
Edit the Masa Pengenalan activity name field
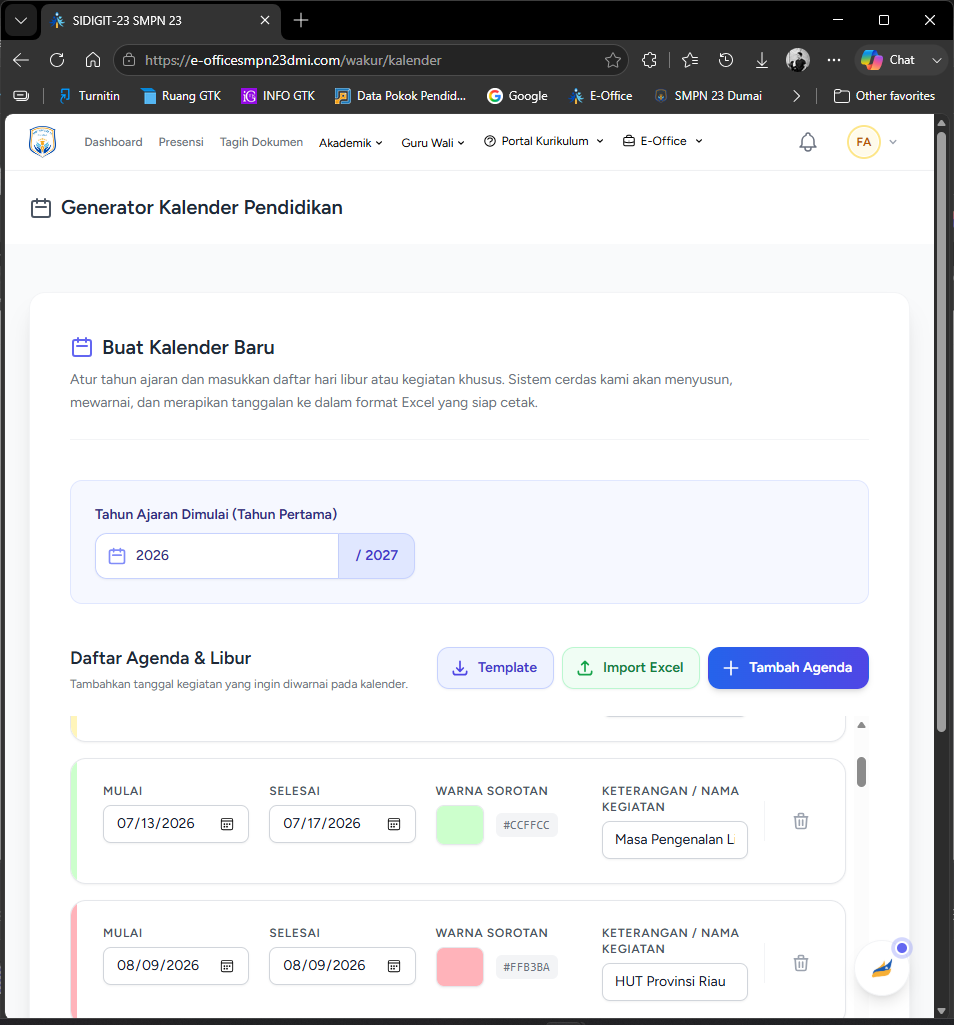pos(674,839)
